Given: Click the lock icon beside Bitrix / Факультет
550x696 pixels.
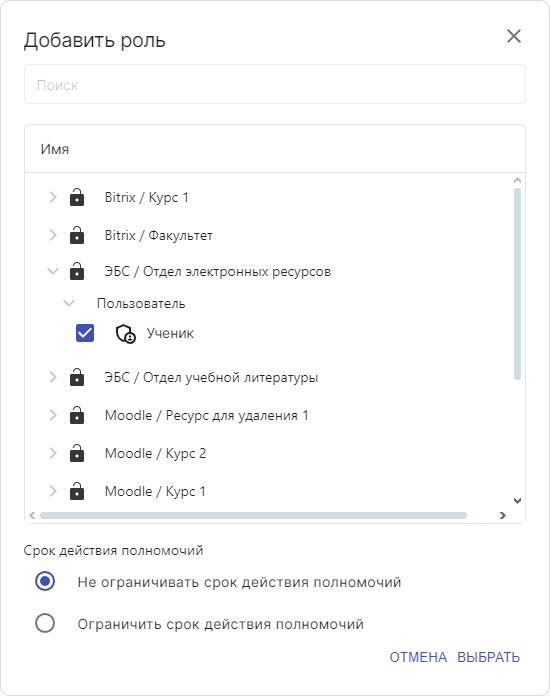Looking at the screenshot, I should [77, 235].
